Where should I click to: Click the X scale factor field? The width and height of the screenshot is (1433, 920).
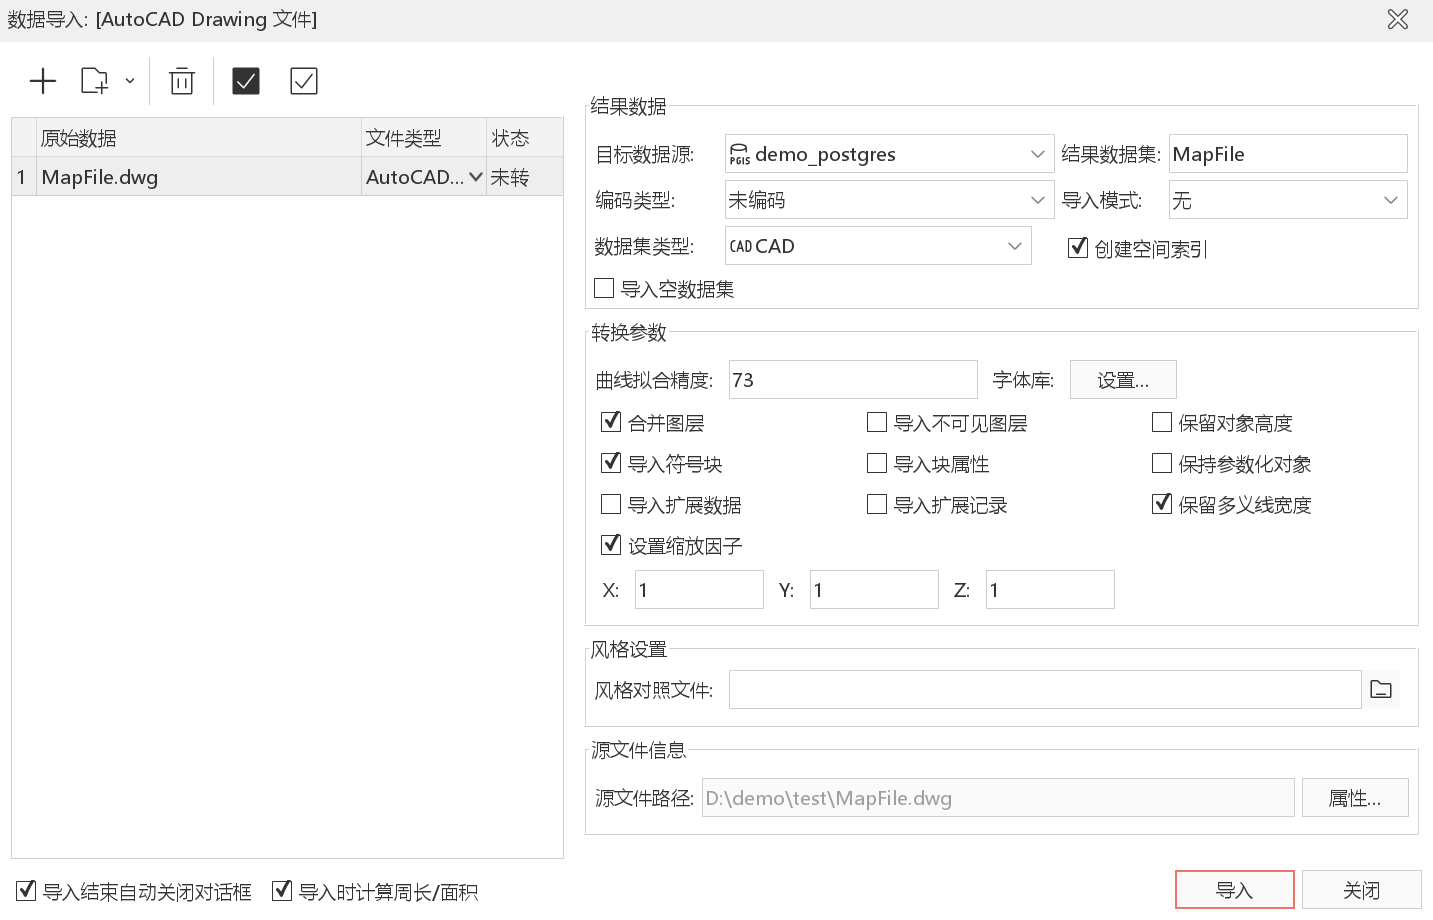point(699,590)
